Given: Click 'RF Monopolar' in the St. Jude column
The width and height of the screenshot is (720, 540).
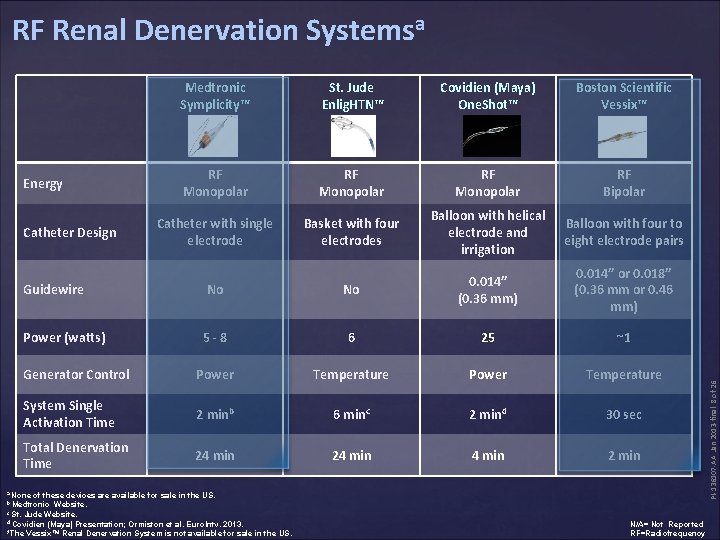Looking at the screenshot, I should point(352,183).
